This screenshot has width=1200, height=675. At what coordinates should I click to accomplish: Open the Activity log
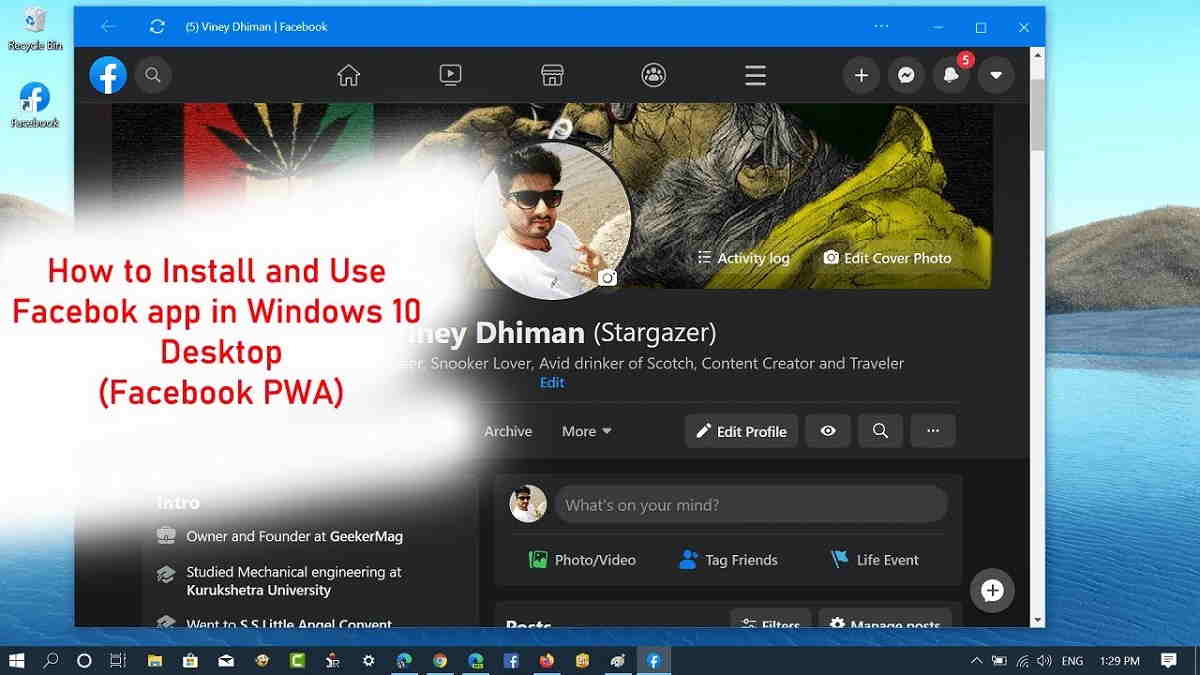743,258
